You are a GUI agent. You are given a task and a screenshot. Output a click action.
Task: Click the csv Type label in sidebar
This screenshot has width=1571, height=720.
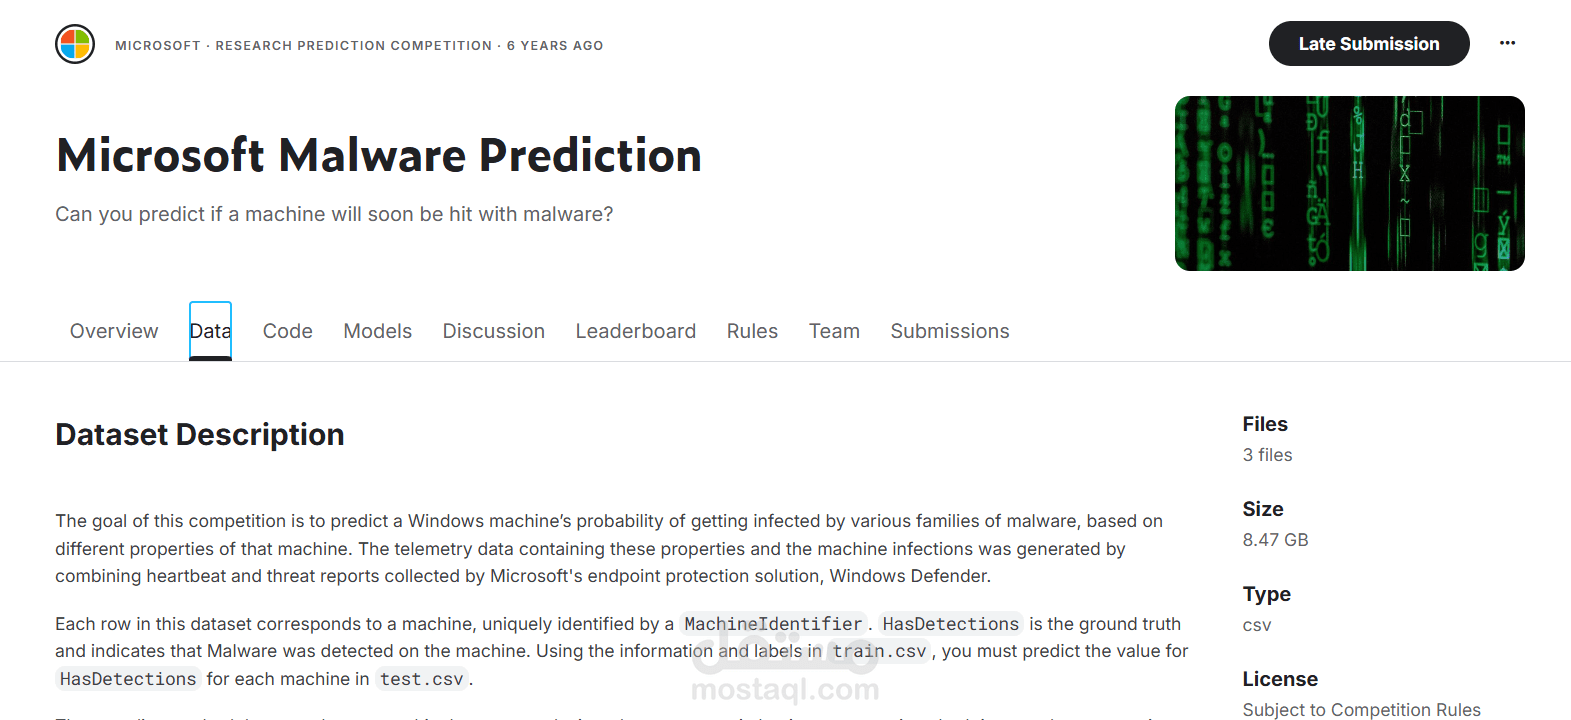pos(1256,625)
